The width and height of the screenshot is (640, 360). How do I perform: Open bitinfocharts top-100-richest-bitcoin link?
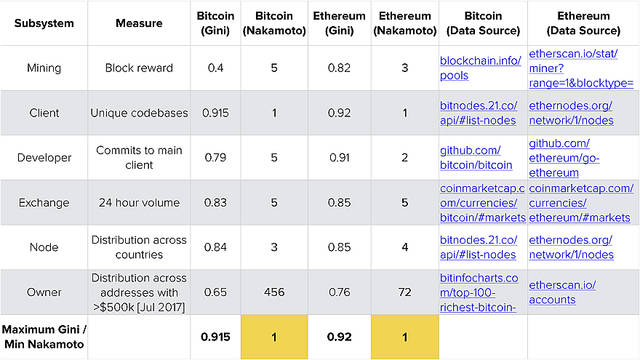[x=479, y=292]
